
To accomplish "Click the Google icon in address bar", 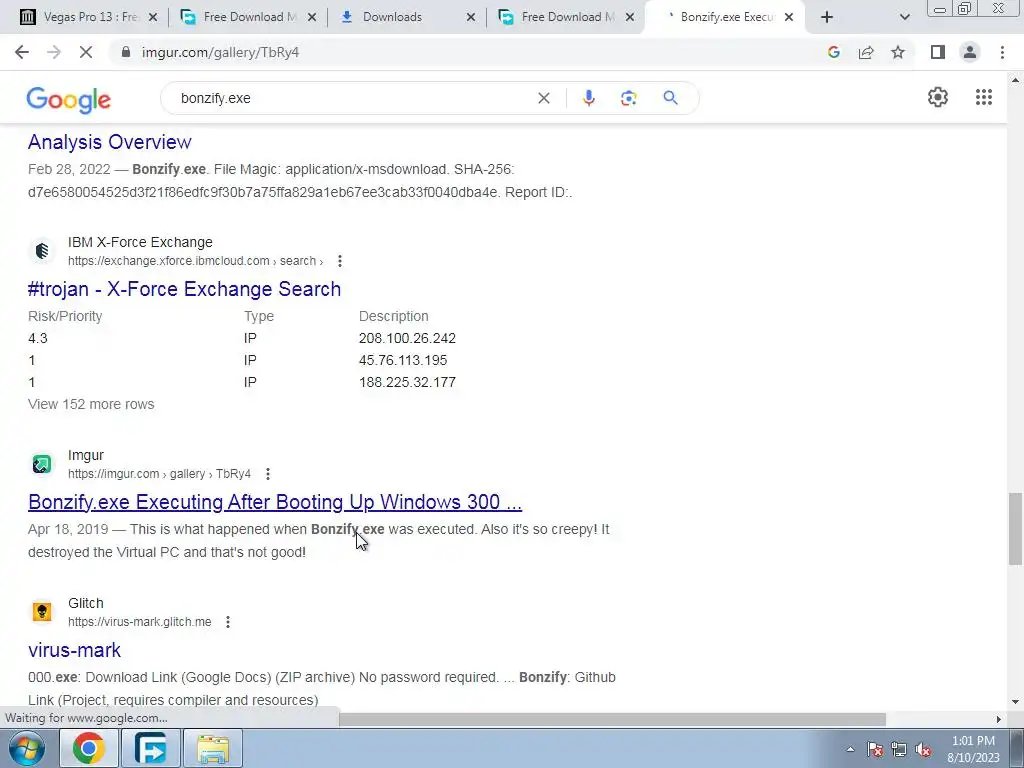I will tap(833, 52).
